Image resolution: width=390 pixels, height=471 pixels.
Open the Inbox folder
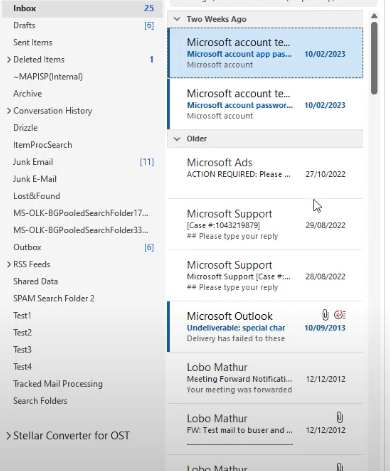(82, 8)
